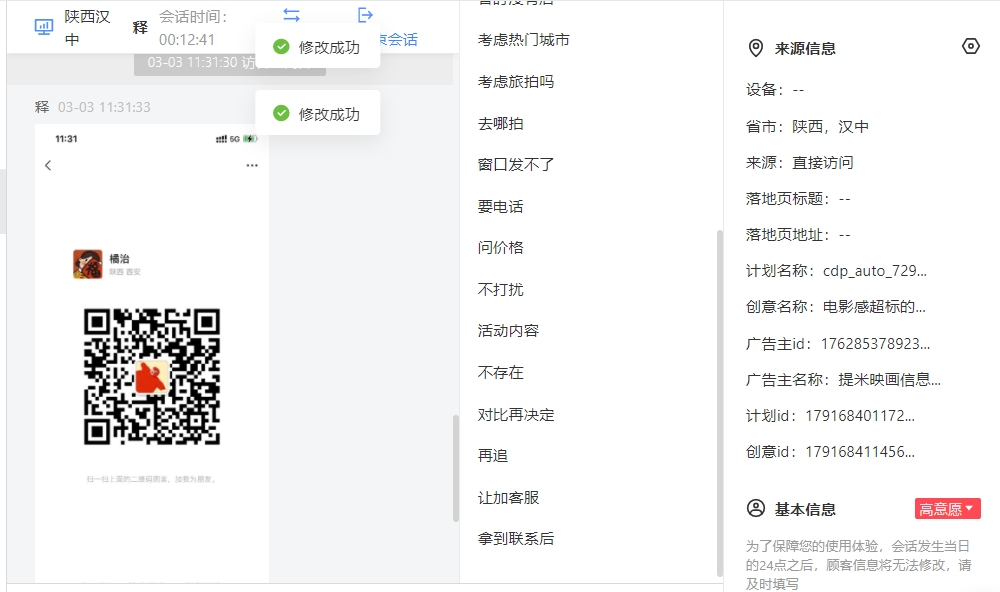This screenshot has width=1000, height=592.
Task: Select quick reply 拿到联系后
Action: tap(516, 538)
